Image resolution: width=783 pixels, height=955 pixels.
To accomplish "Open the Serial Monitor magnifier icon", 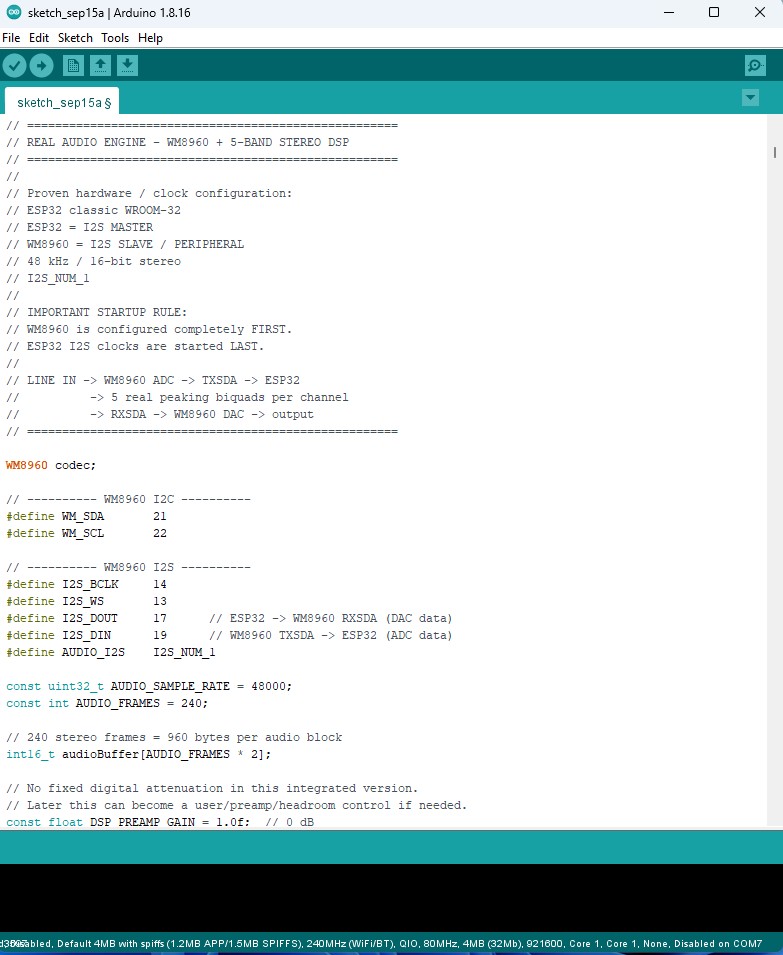I will click(x=755, y=65).
